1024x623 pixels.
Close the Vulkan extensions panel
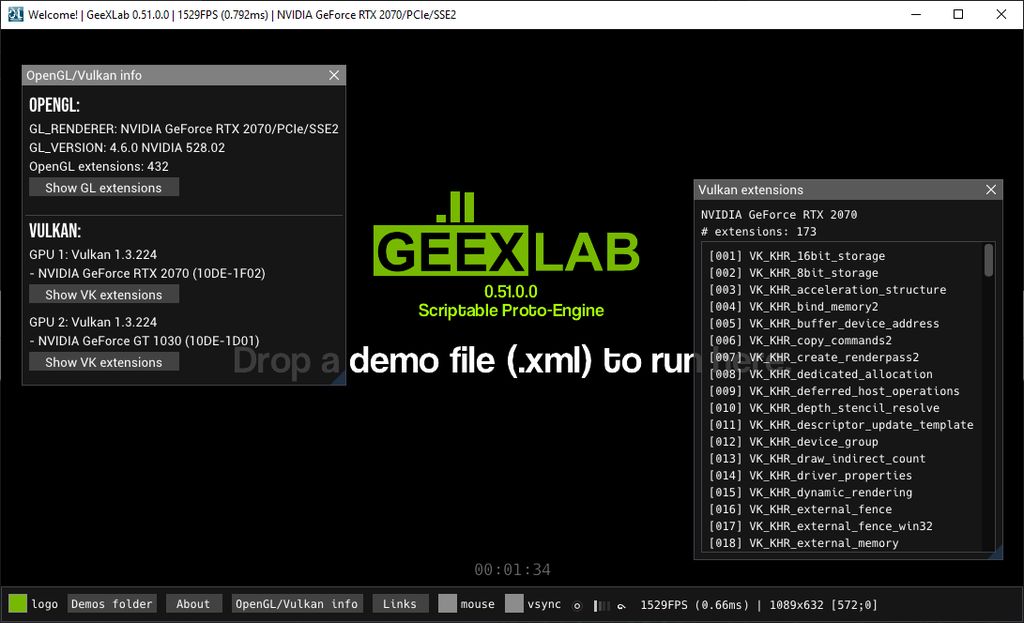pos(991,189)
